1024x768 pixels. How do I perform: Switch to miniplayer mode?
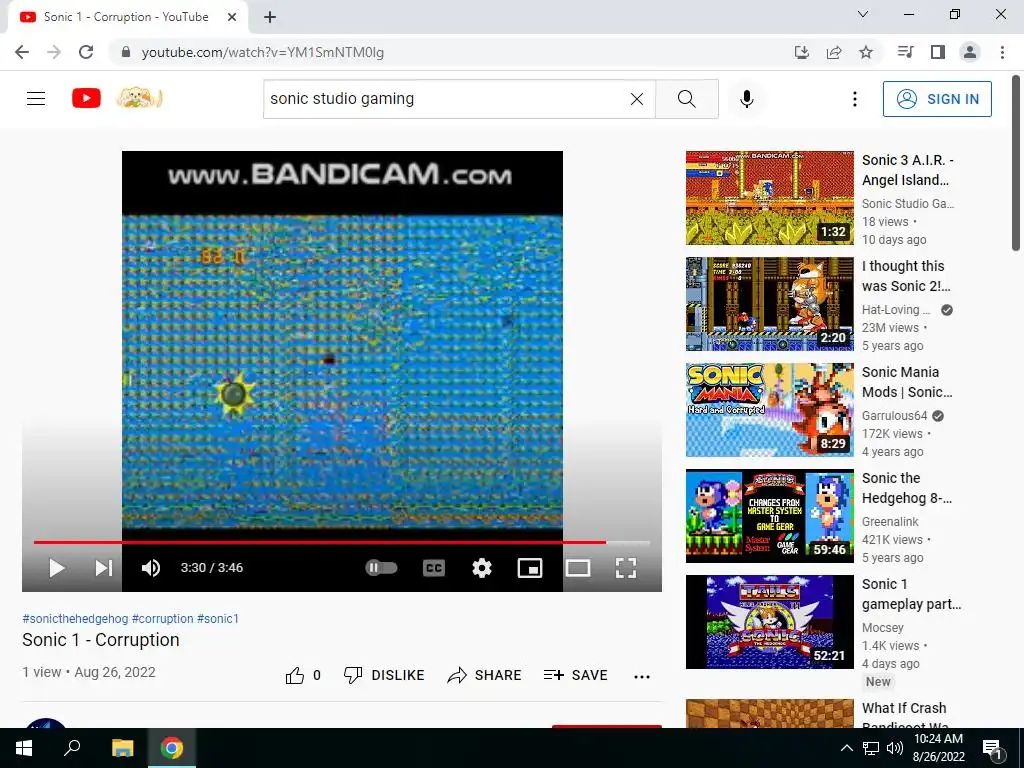[x=530, y=568]
